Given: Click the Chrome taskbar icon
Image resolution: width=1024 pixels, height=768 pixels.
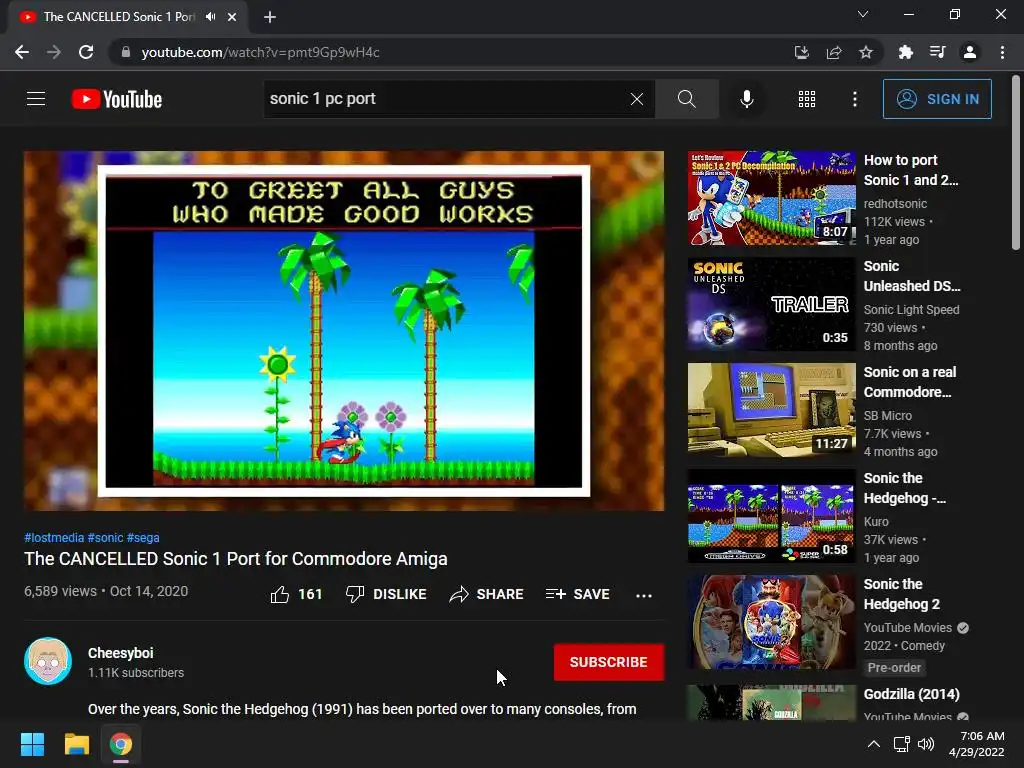Looking at the screenshot, I should tap(121, 744).
